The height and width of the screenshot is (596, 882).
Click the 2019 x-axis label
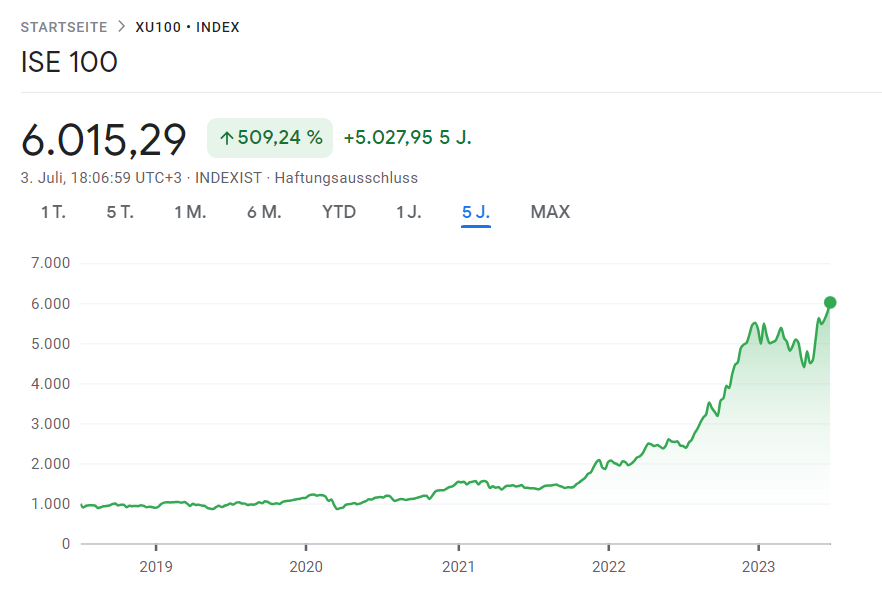point(156,566)
